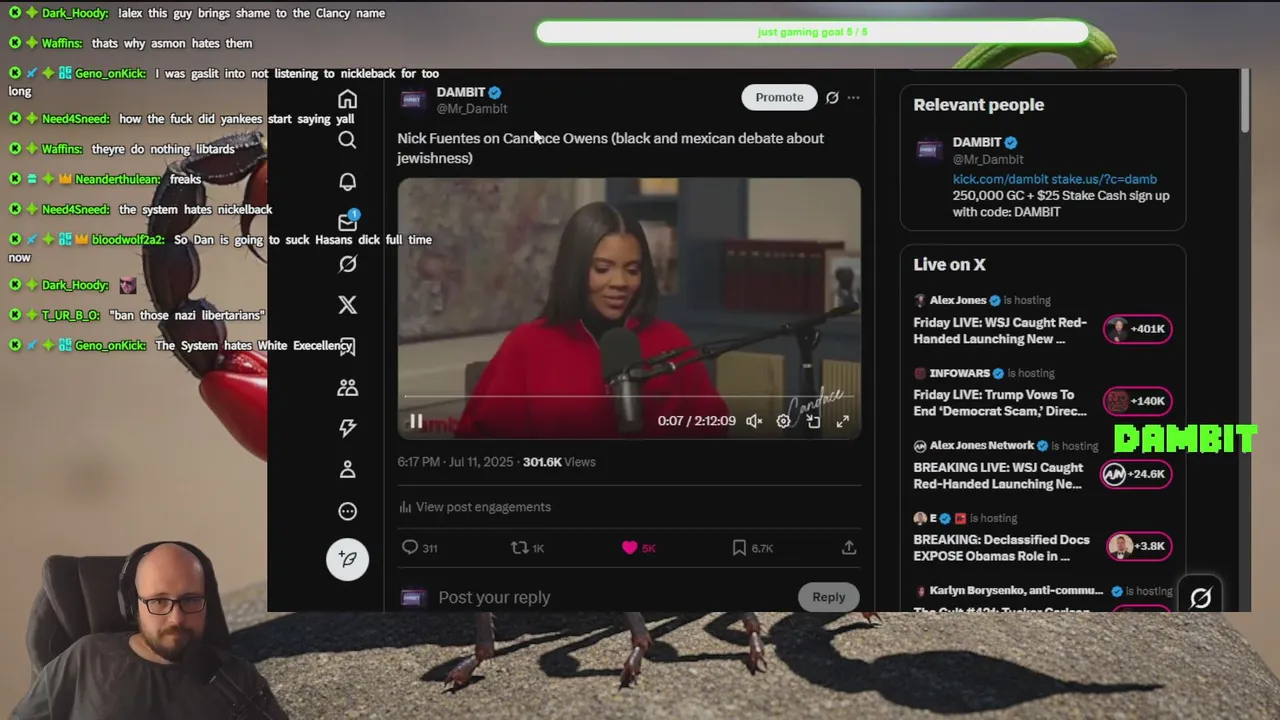Viewport: 1280px width, 720px height.
Task: Open the Grok icon in sidebar
Action: tap(347, 264)
